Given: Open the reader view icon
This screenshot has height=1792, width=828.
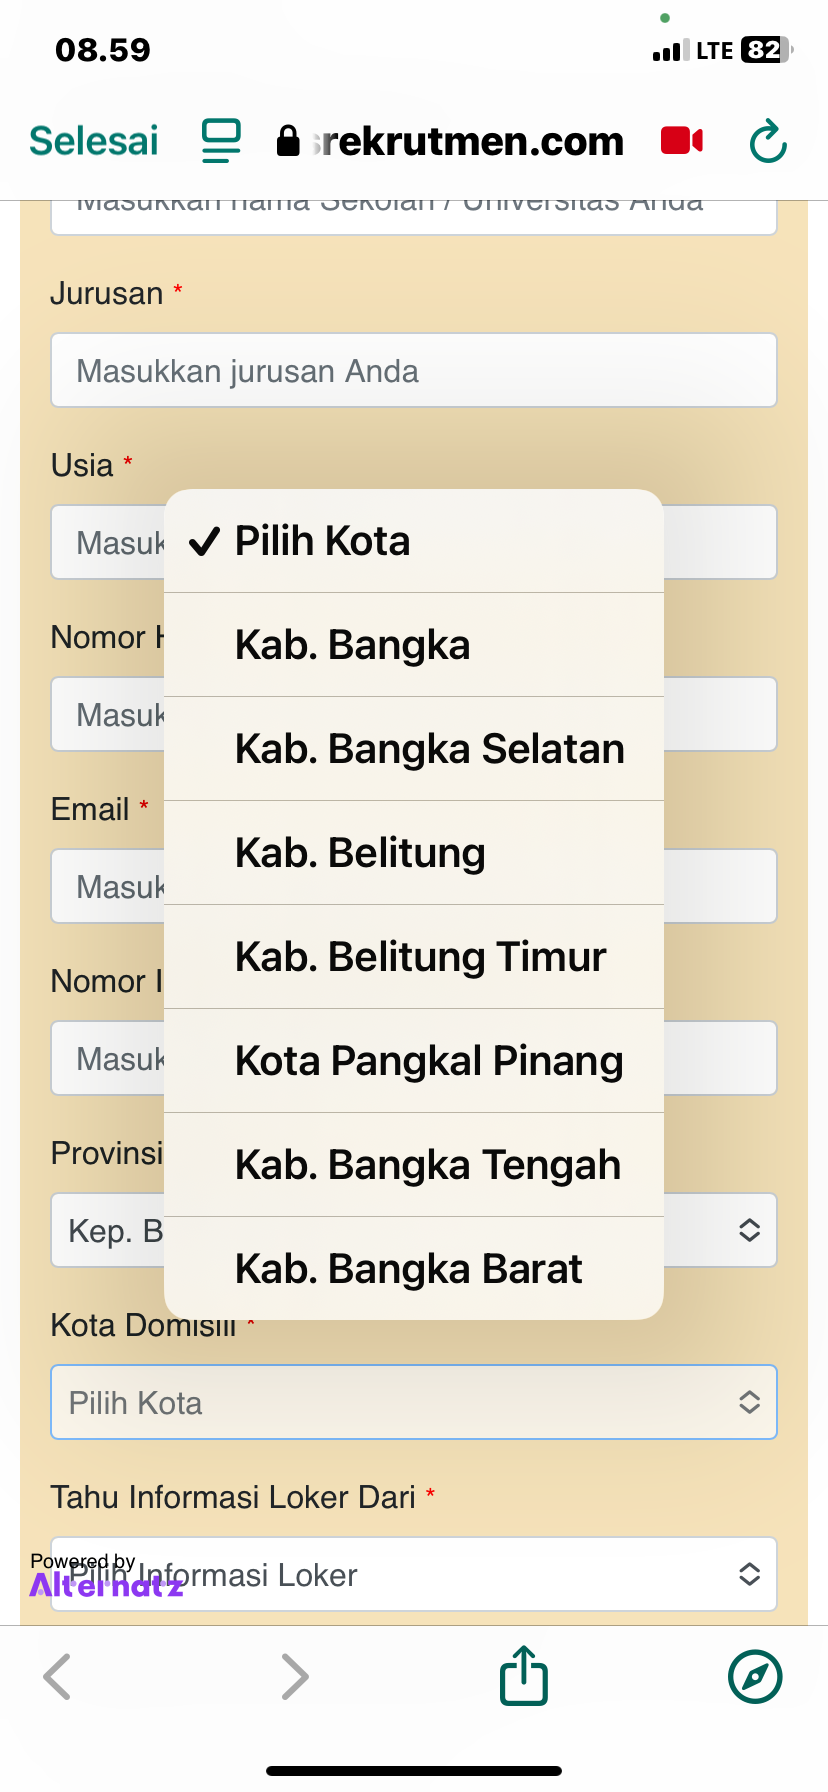Looking at the screenshot, I should tap(221, 141).
